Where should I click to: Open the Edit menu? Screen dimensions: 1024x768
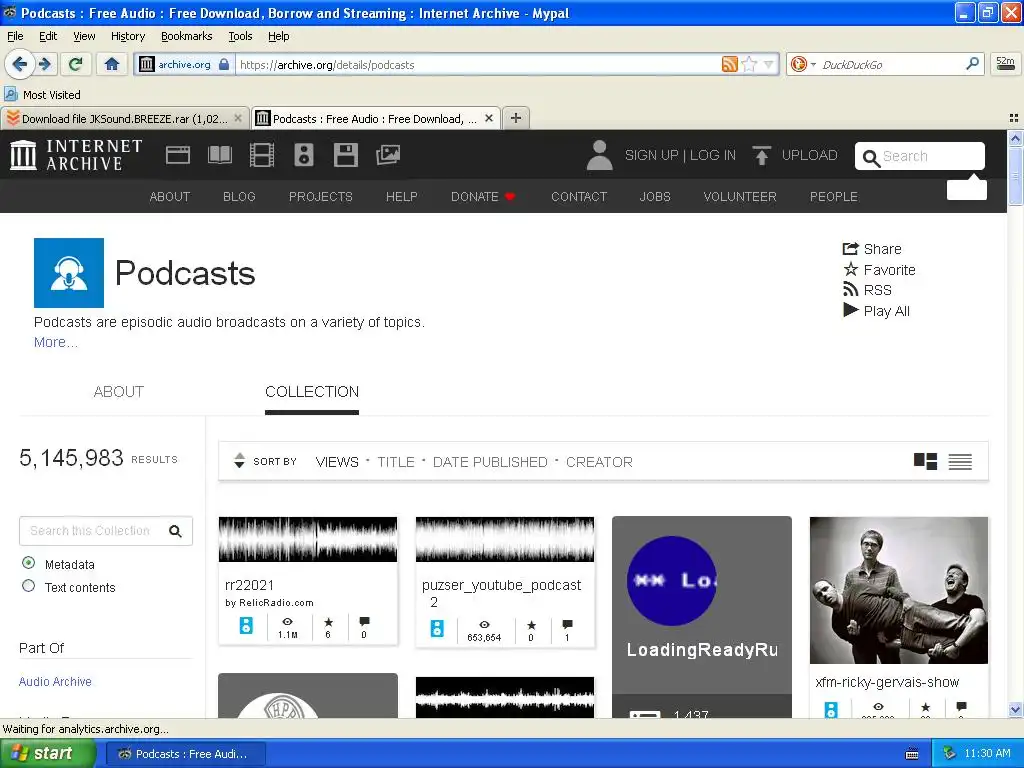point(48,36)
